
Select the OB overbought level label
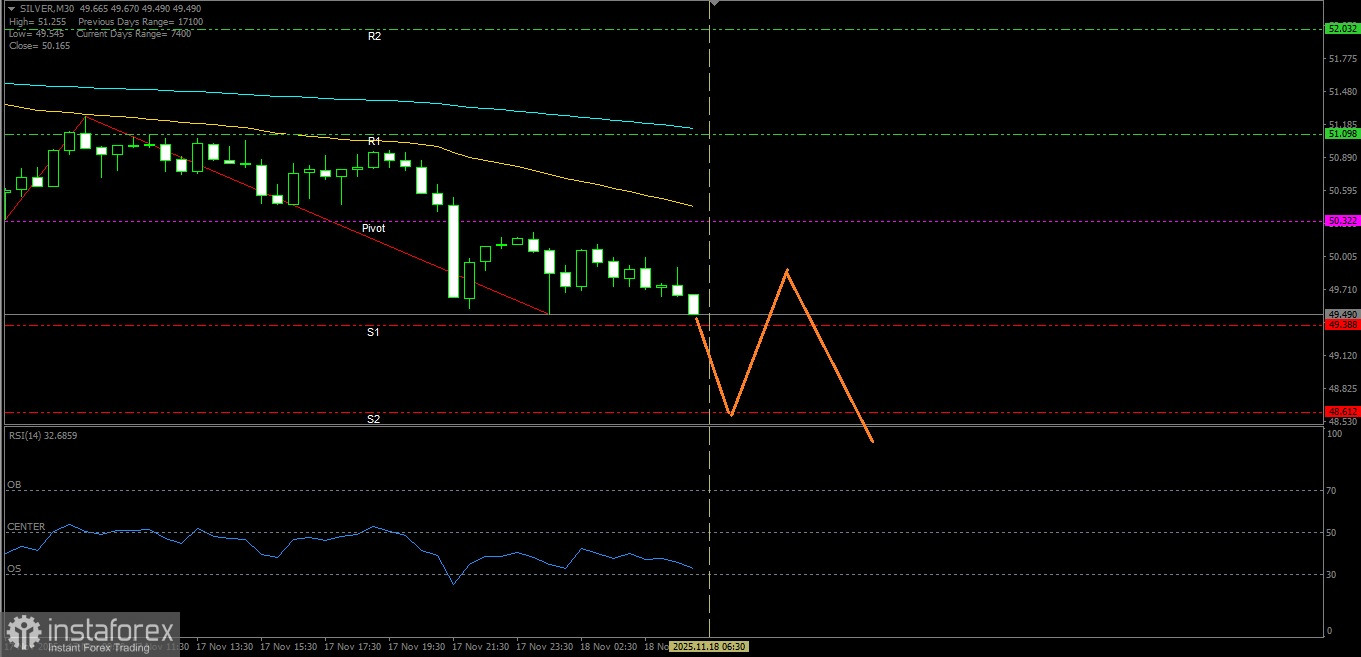pyautogui.click(x=14, y=485)
